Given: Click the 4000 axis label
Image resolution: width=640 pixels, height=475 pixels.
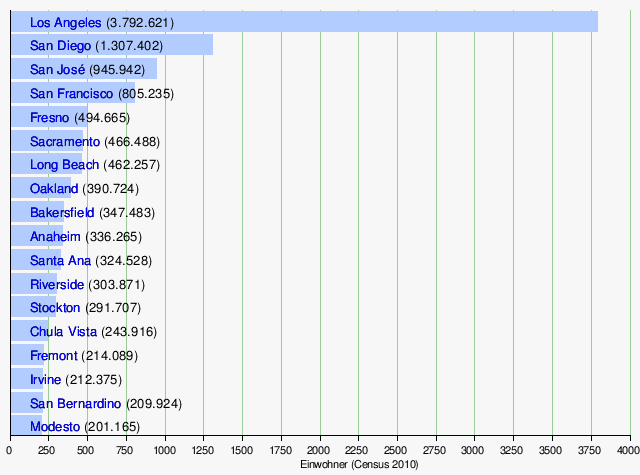Looking at the screenshot, I should click(629, 450).
